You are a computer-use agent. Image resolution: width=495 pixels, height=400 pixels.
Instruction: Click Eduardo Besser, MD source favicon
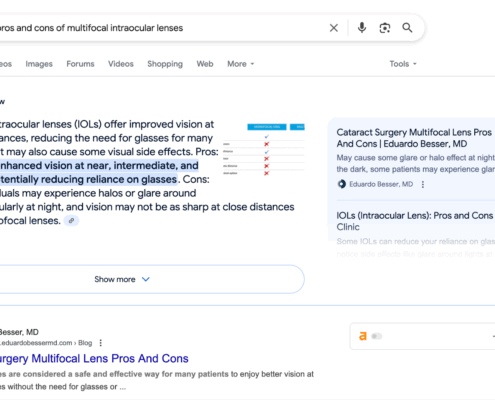coord(342,184)
